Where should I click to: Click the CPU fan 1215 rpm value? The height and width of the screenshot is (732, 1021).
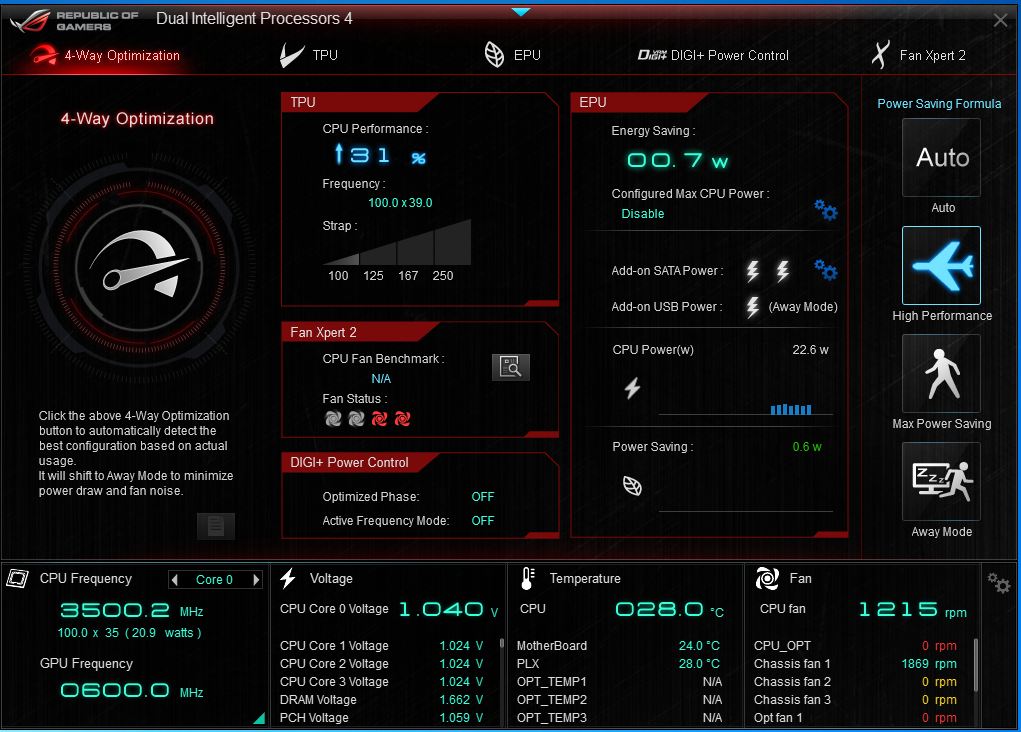[x=913, y=610]
